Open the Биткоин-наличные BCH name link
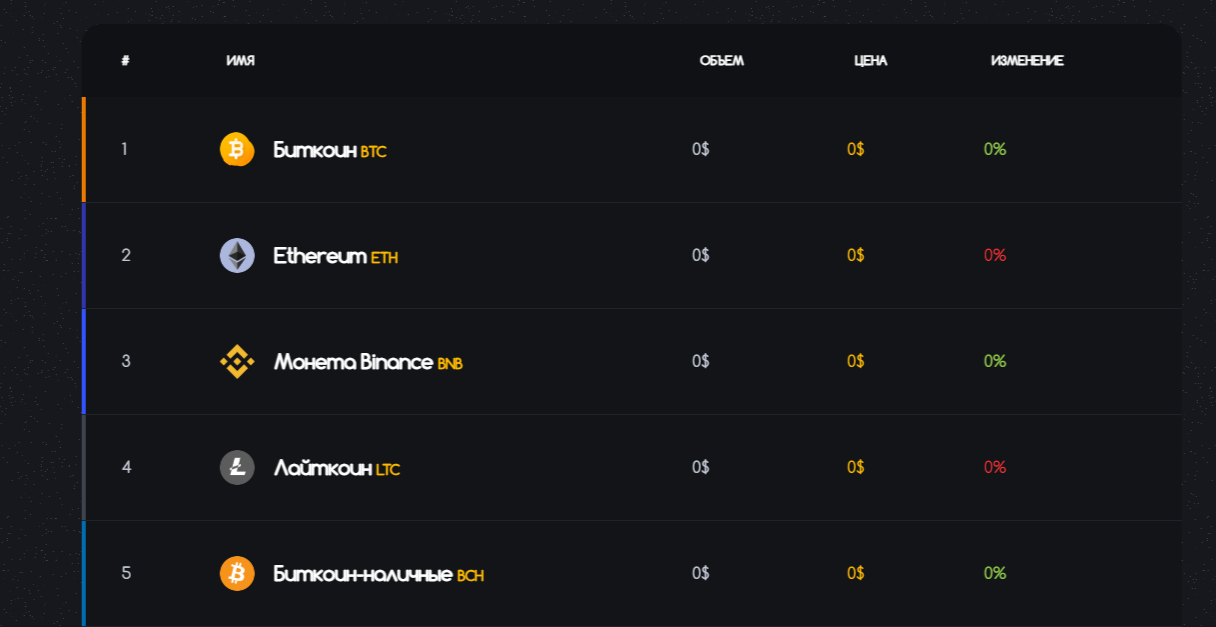 379,574
